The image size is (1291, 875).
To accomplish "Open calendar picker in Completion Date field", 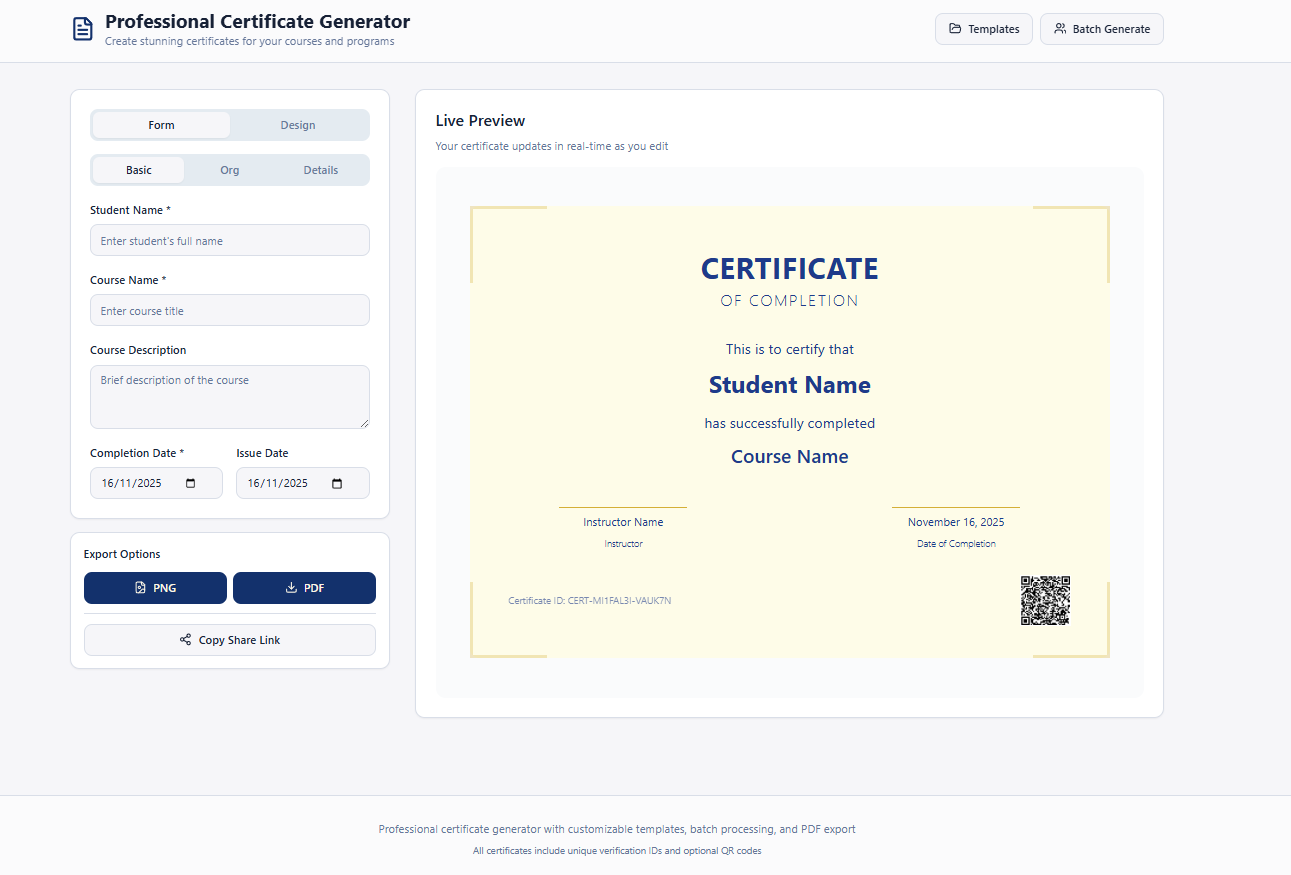I will point(190,484).
